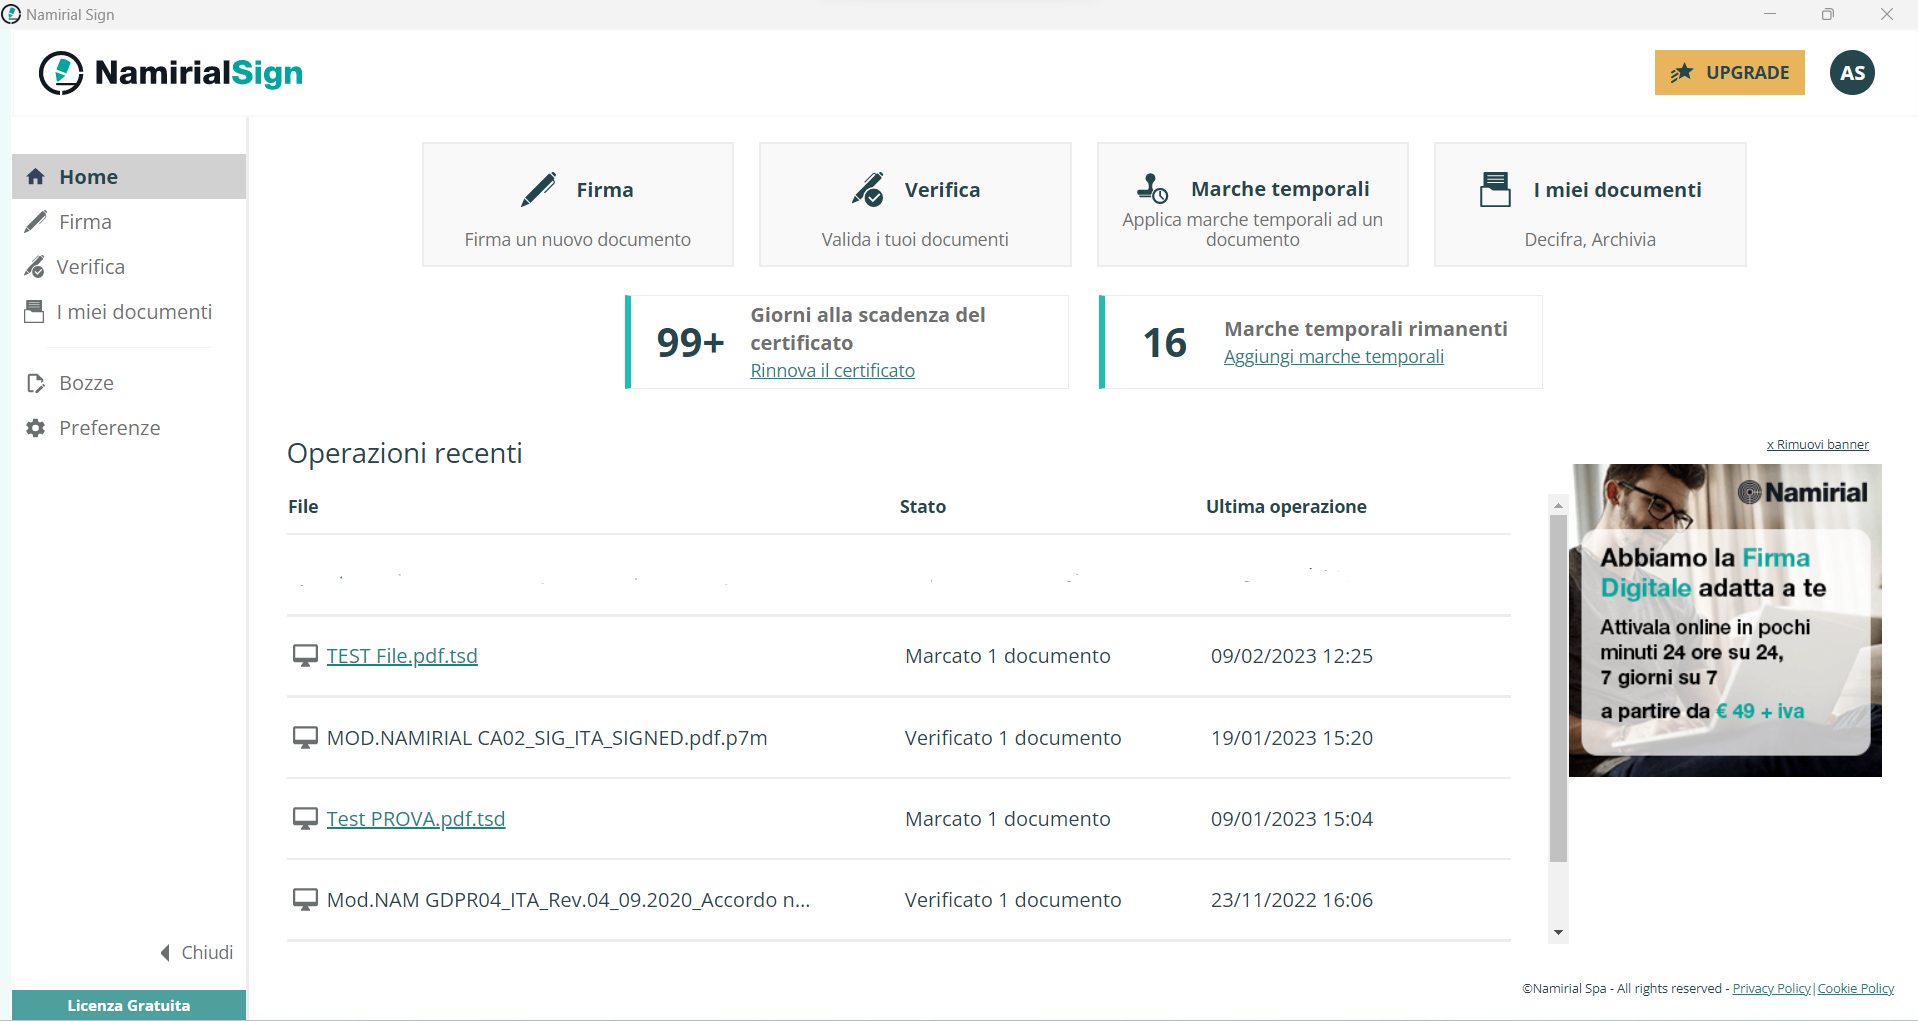Viewport: 1918px width, 1021px height.
Task: Click Aggiungi marche temporali
Action: click(1333, 356)
